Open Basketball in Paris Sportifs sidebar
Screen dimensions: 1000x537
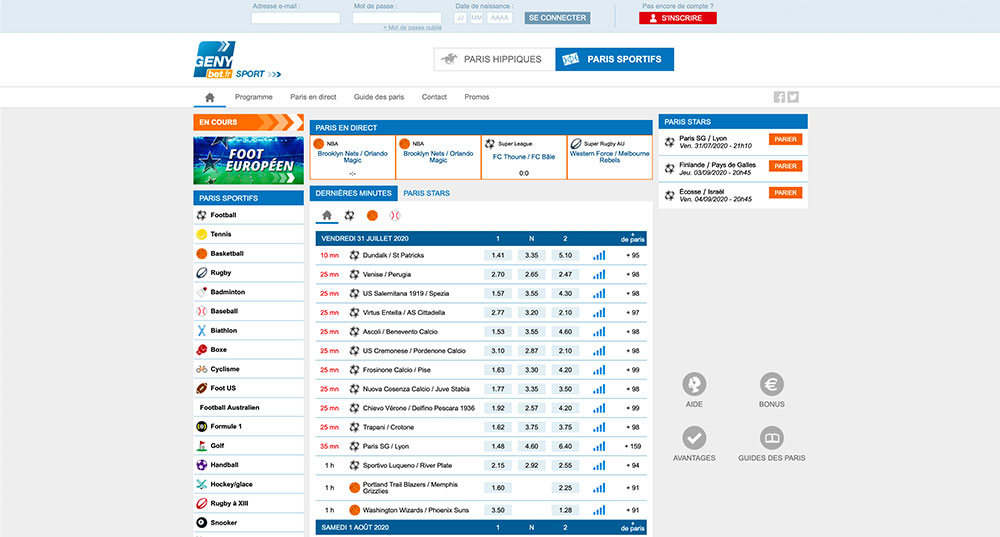(x=249, y=253)
